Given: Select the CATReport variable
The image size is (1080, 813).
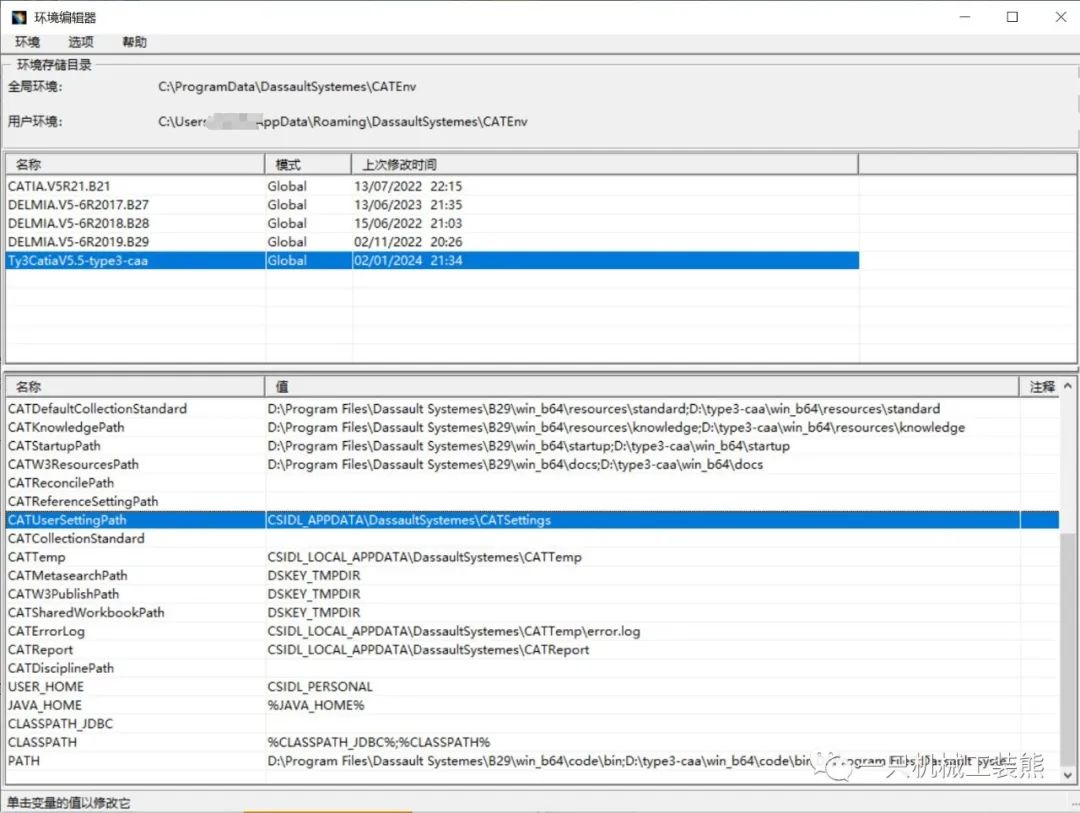Looking at the screenshot, I should tap(40, 650).
